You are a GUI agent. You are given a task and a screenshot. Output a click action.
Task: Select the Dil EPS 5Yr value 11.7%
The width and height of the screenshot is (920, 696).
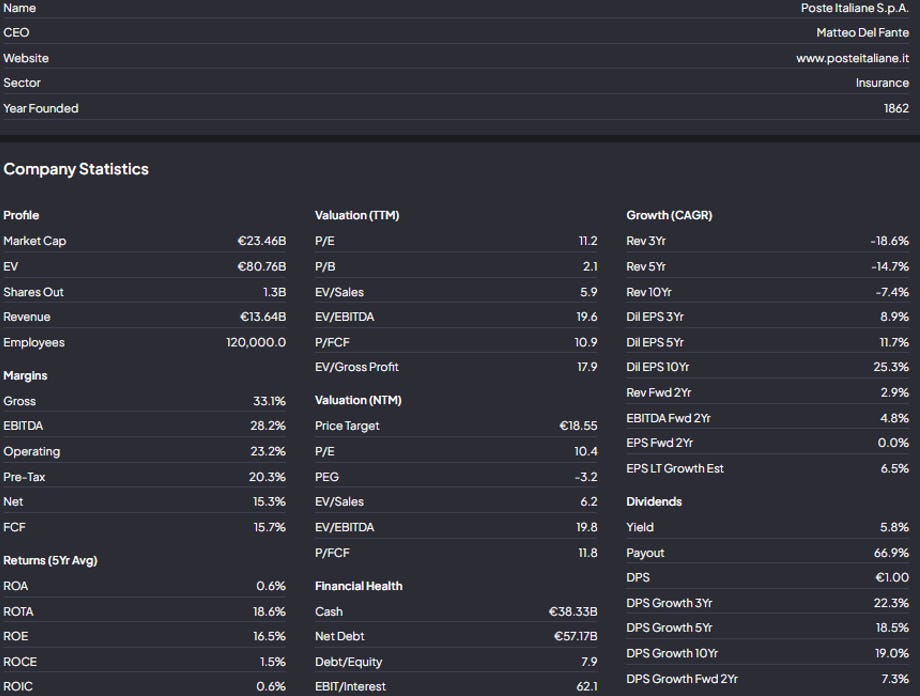tap(894, 342)
